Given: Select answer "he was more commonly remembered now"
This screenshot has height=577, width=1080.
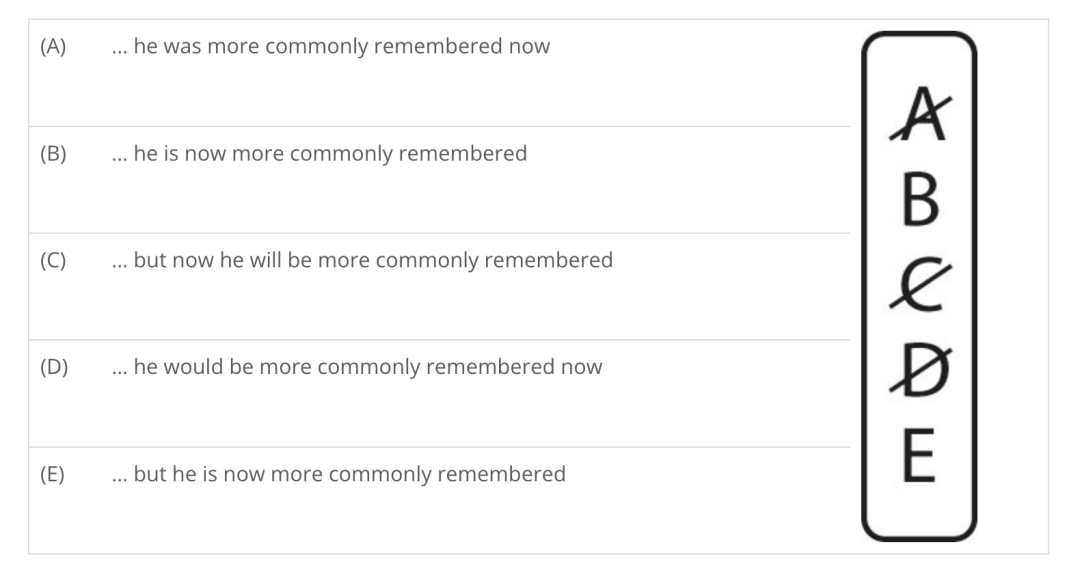Looking at the screenshot, I should 342,46.
